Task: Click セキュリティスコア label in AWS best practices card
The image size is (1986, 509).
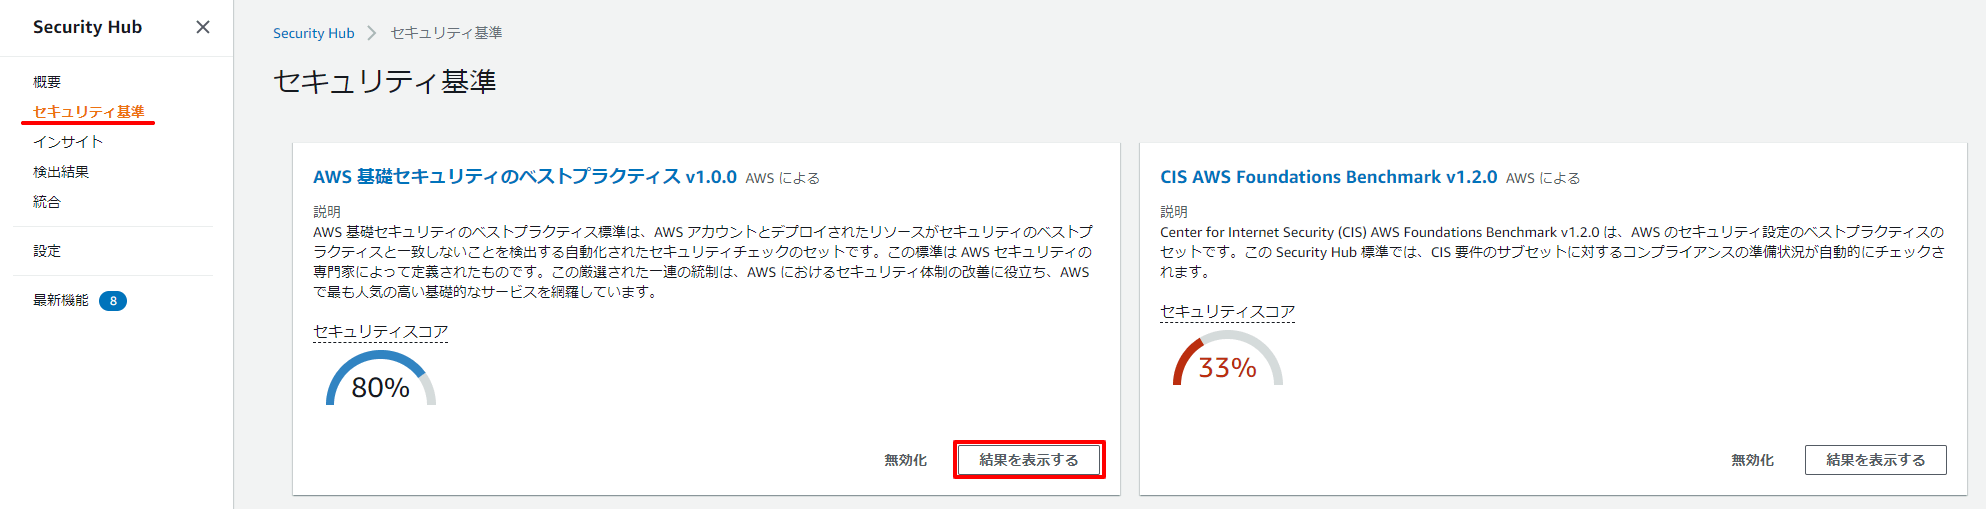Action: [x=380, y=332]
